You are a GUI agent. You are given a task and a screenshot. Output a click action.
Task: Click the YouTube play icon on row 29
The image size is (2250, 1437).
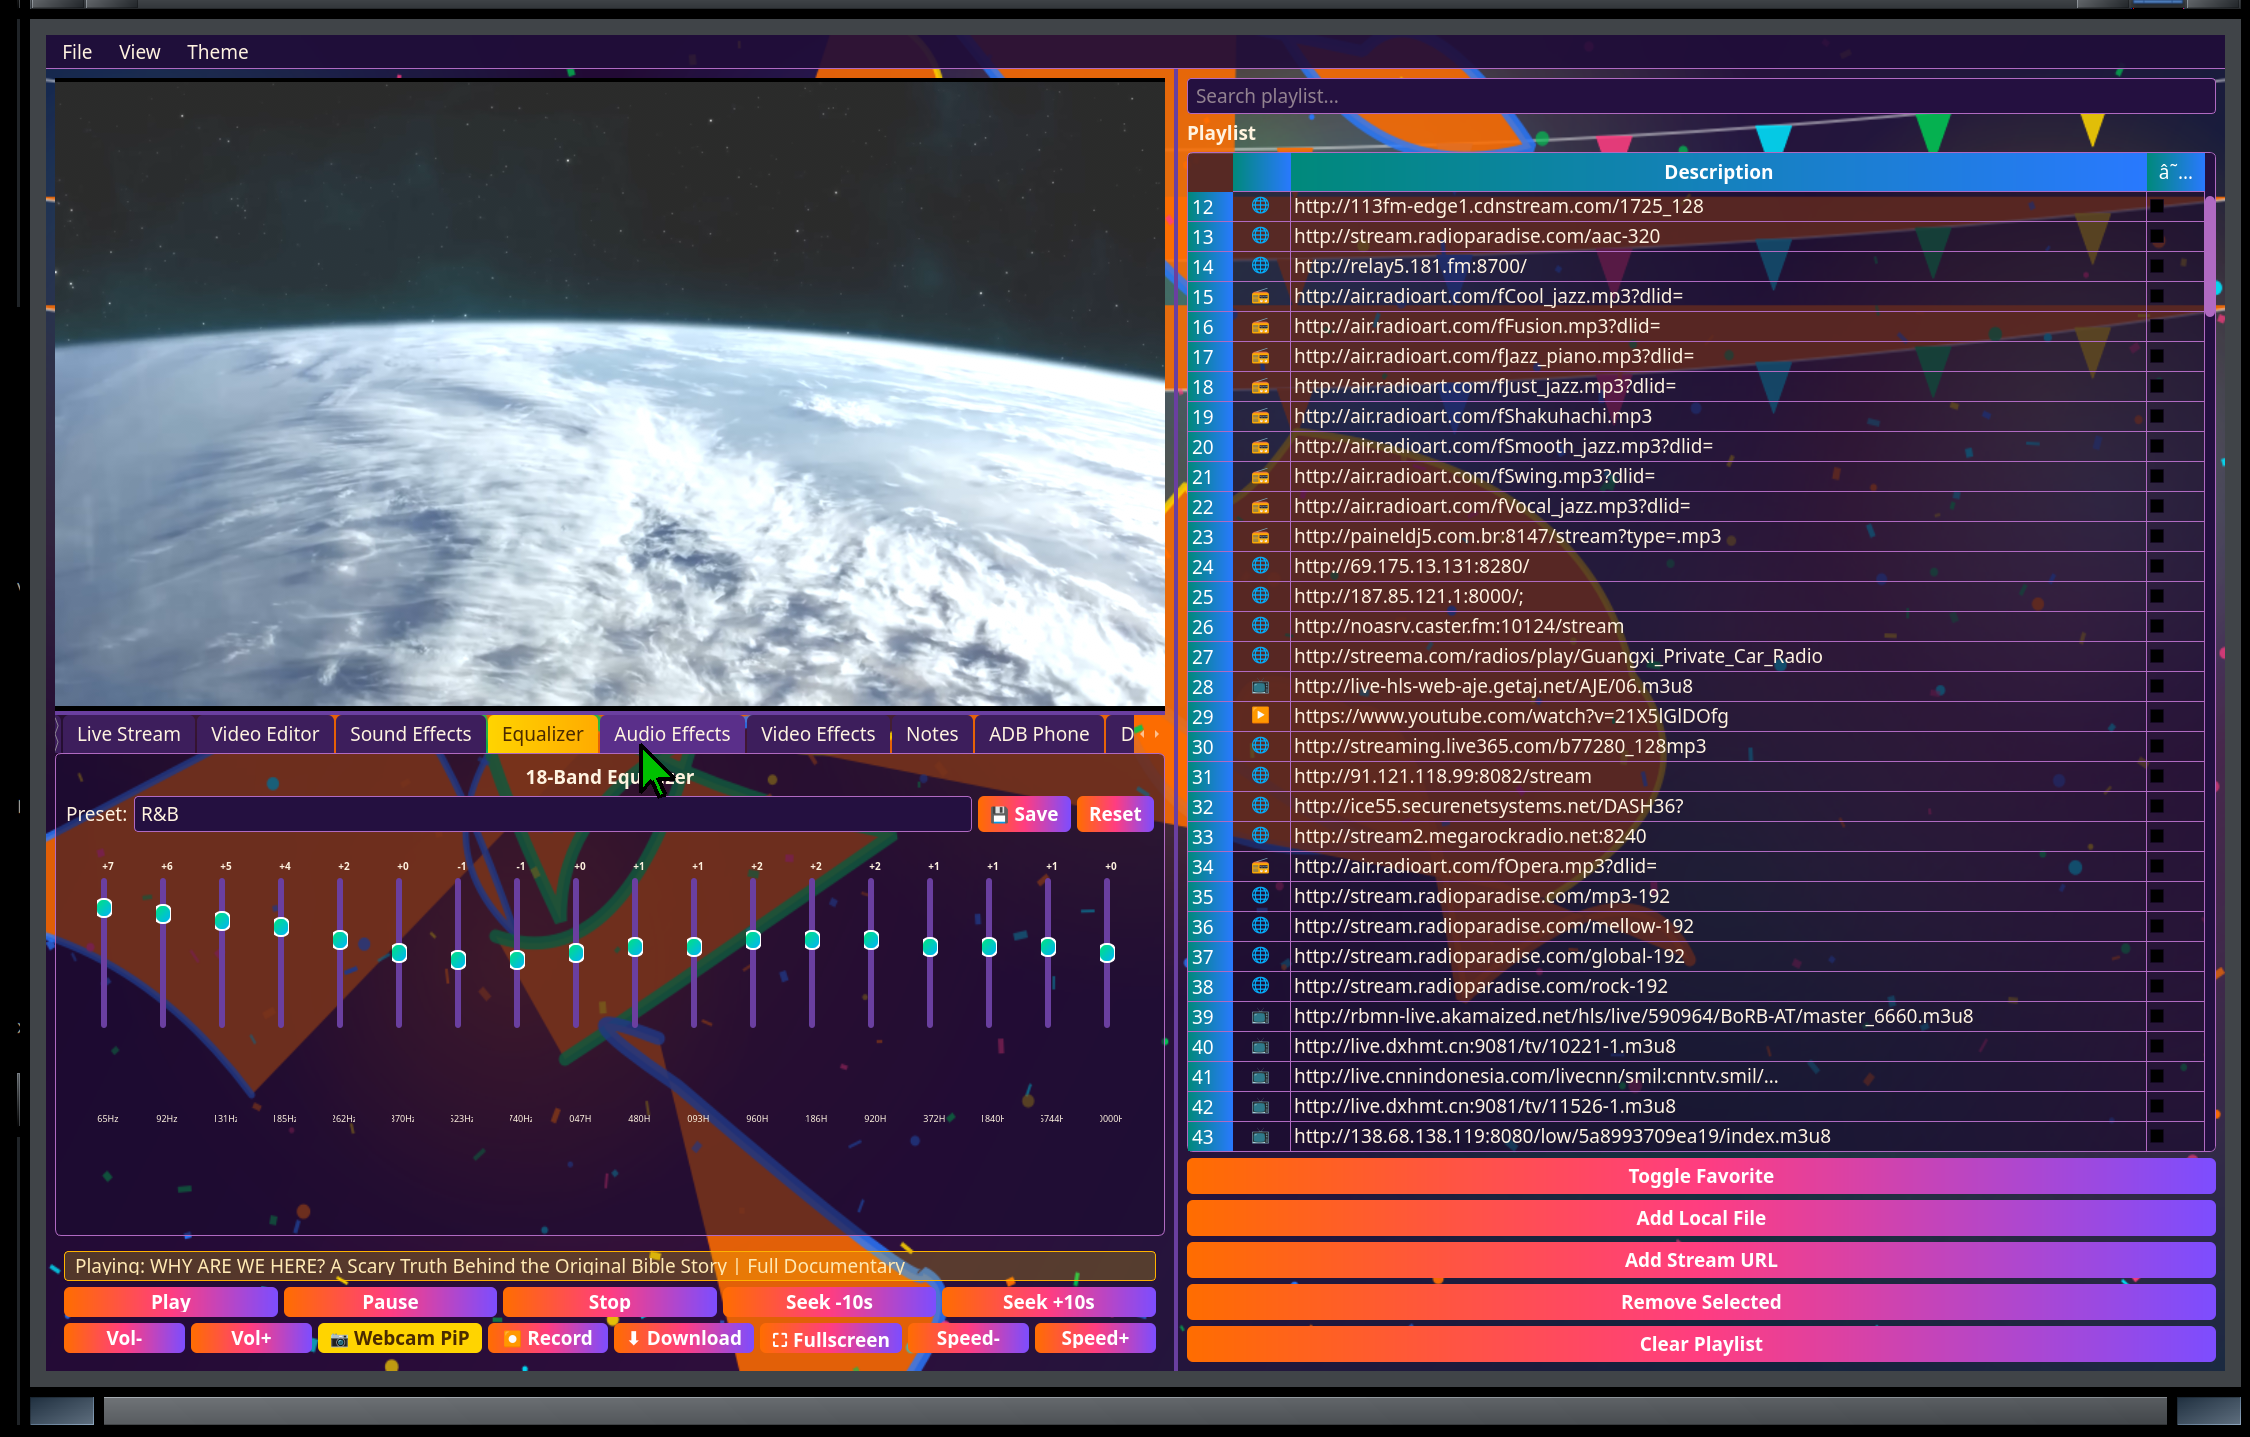pos(1260,716)
